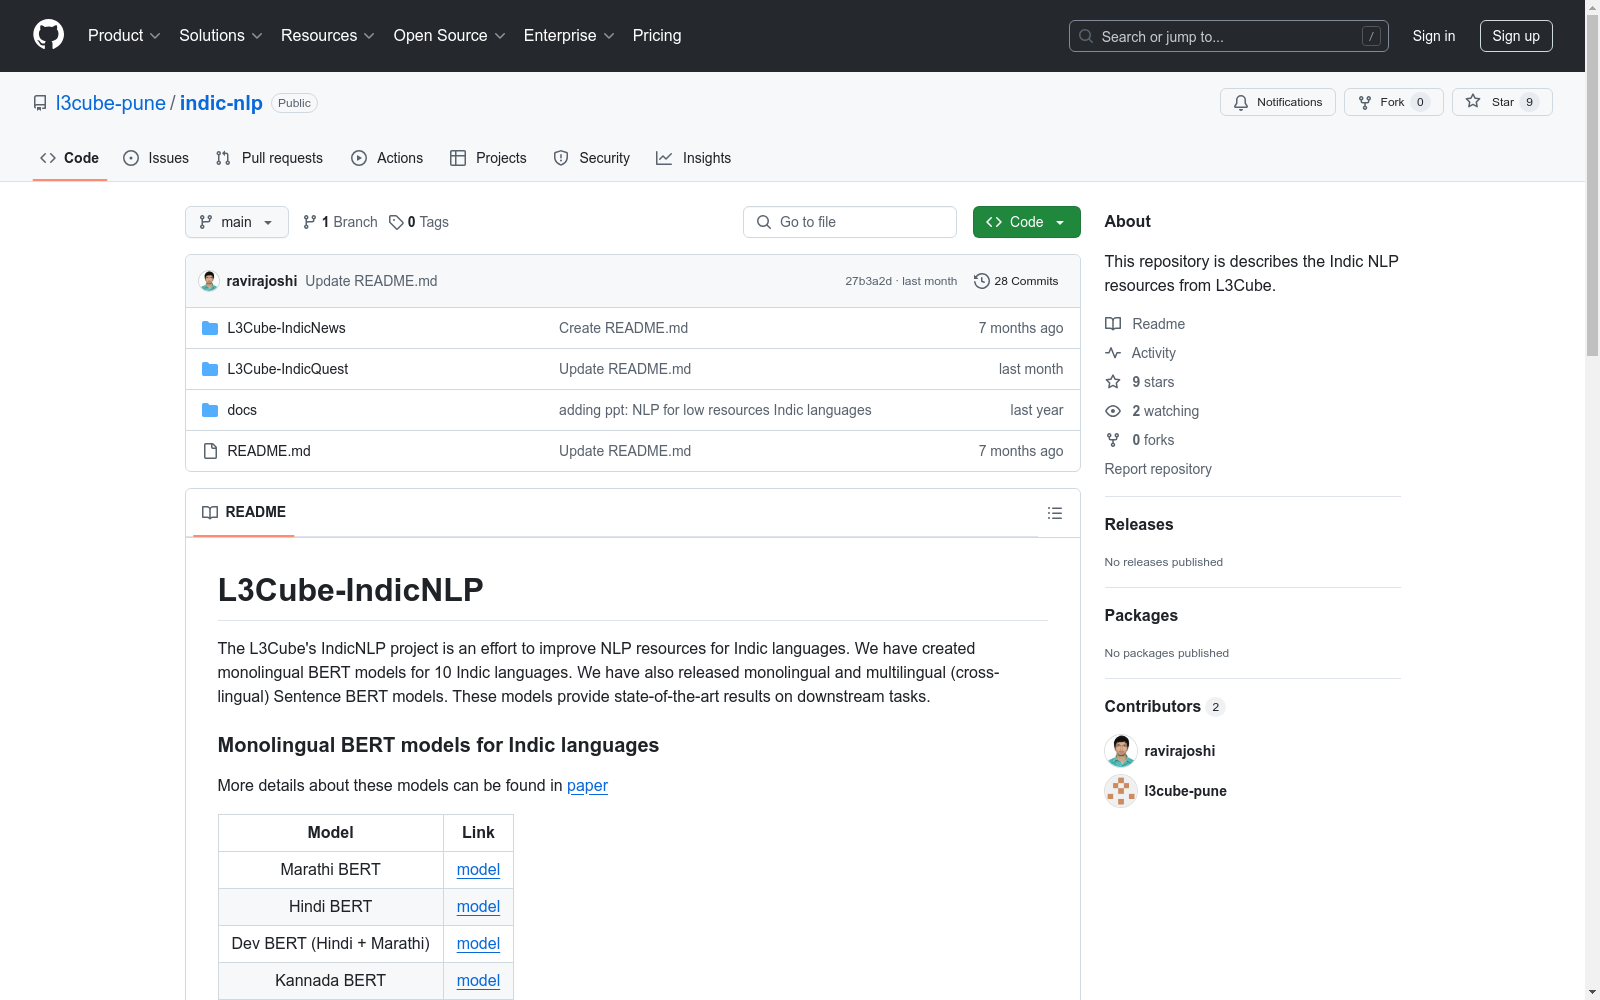Expand the green Code dropdown button
1600x1000 pixels.
point(1027,222)
